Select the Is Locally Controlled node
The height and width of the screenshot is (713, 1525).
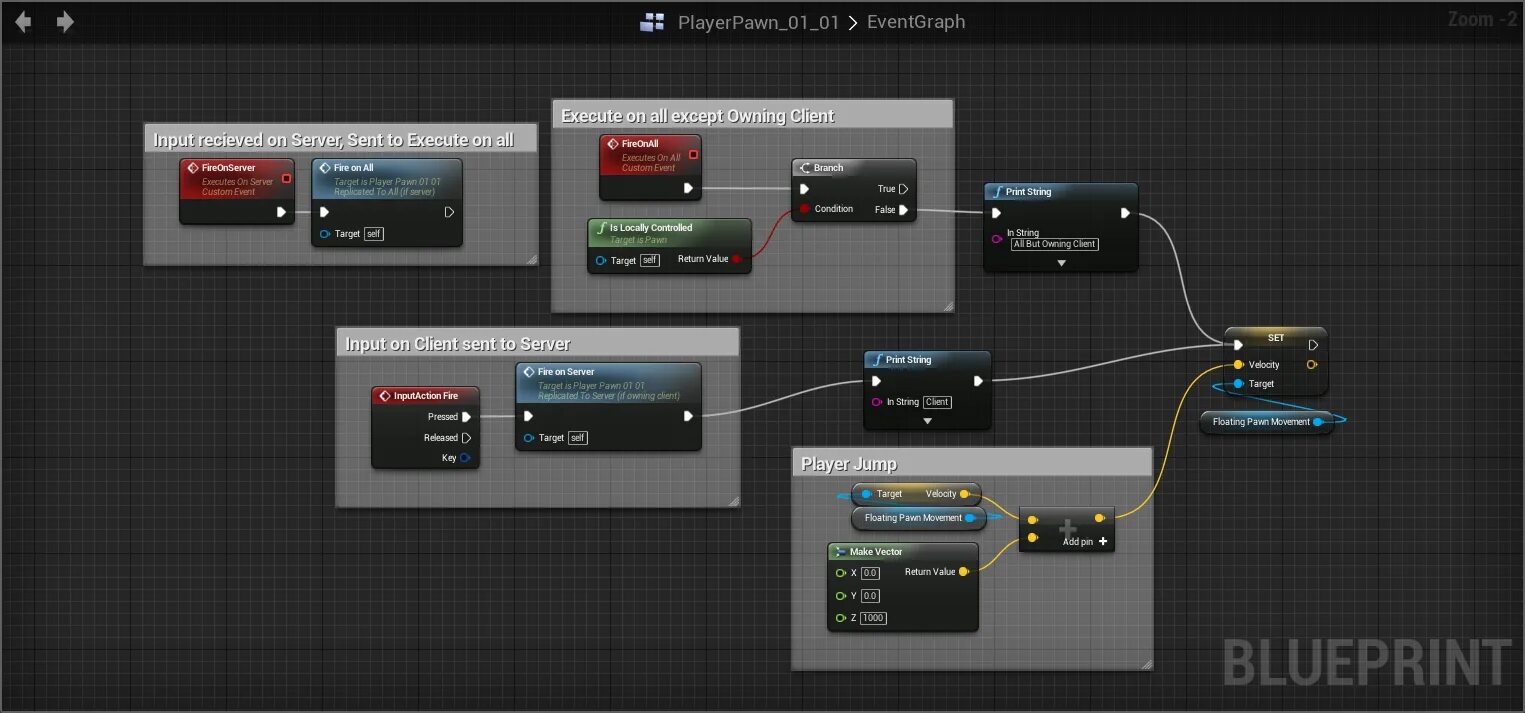669,245
